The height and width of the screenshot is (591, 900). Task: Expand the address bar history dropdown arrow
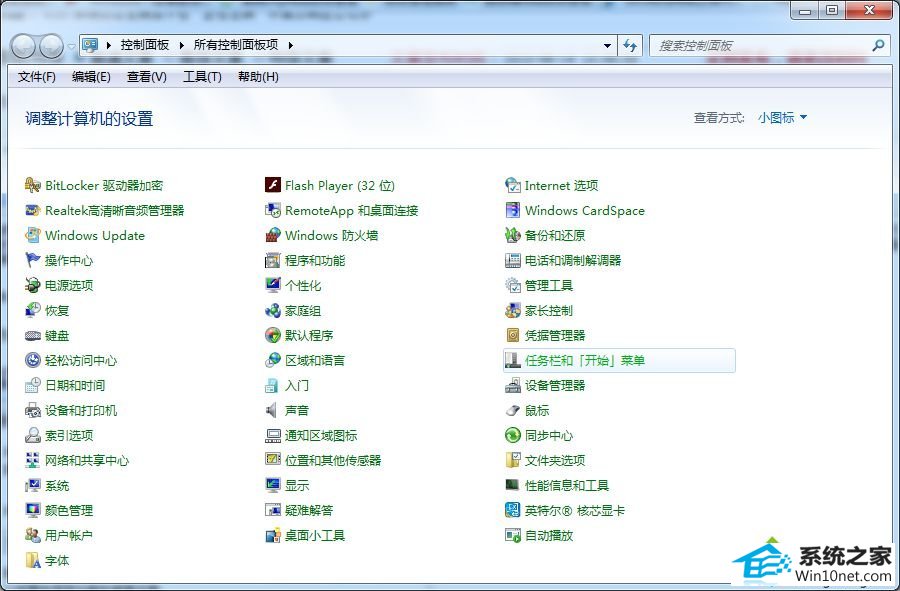pos(607,45)
